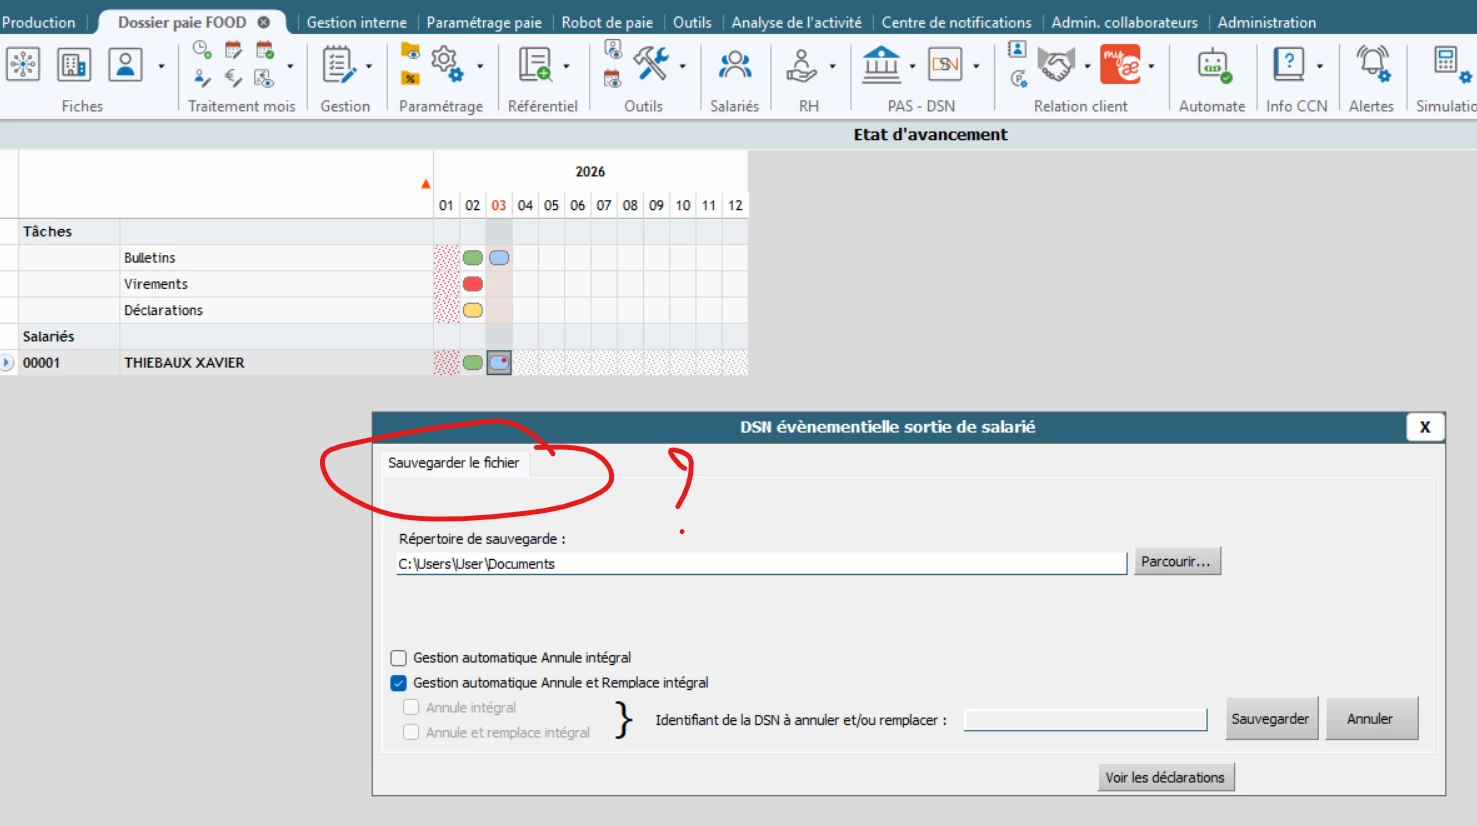Image resolution: width=1477 pixels, height=826 pixels.
Task: Open the RH hand-holding-person icon
Action: click(801, 65)
